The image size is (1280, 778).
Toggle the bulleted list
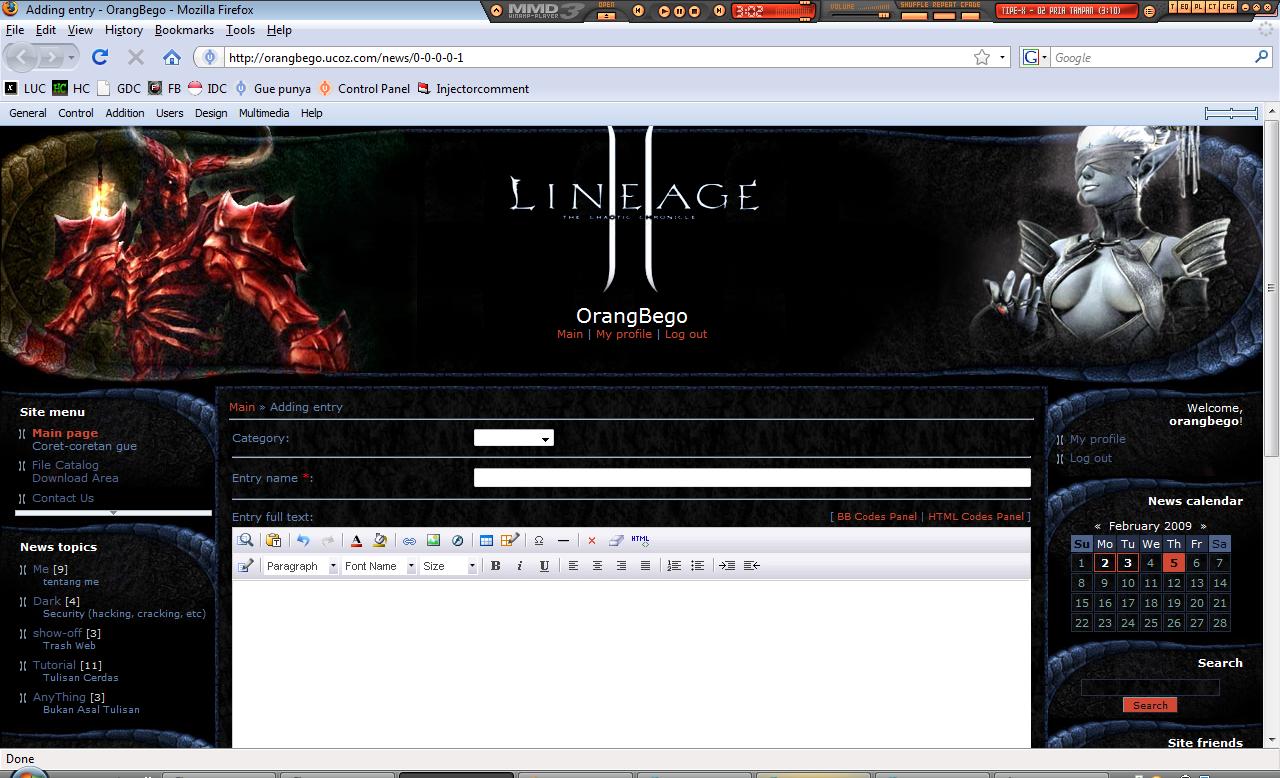coord(698,565)
